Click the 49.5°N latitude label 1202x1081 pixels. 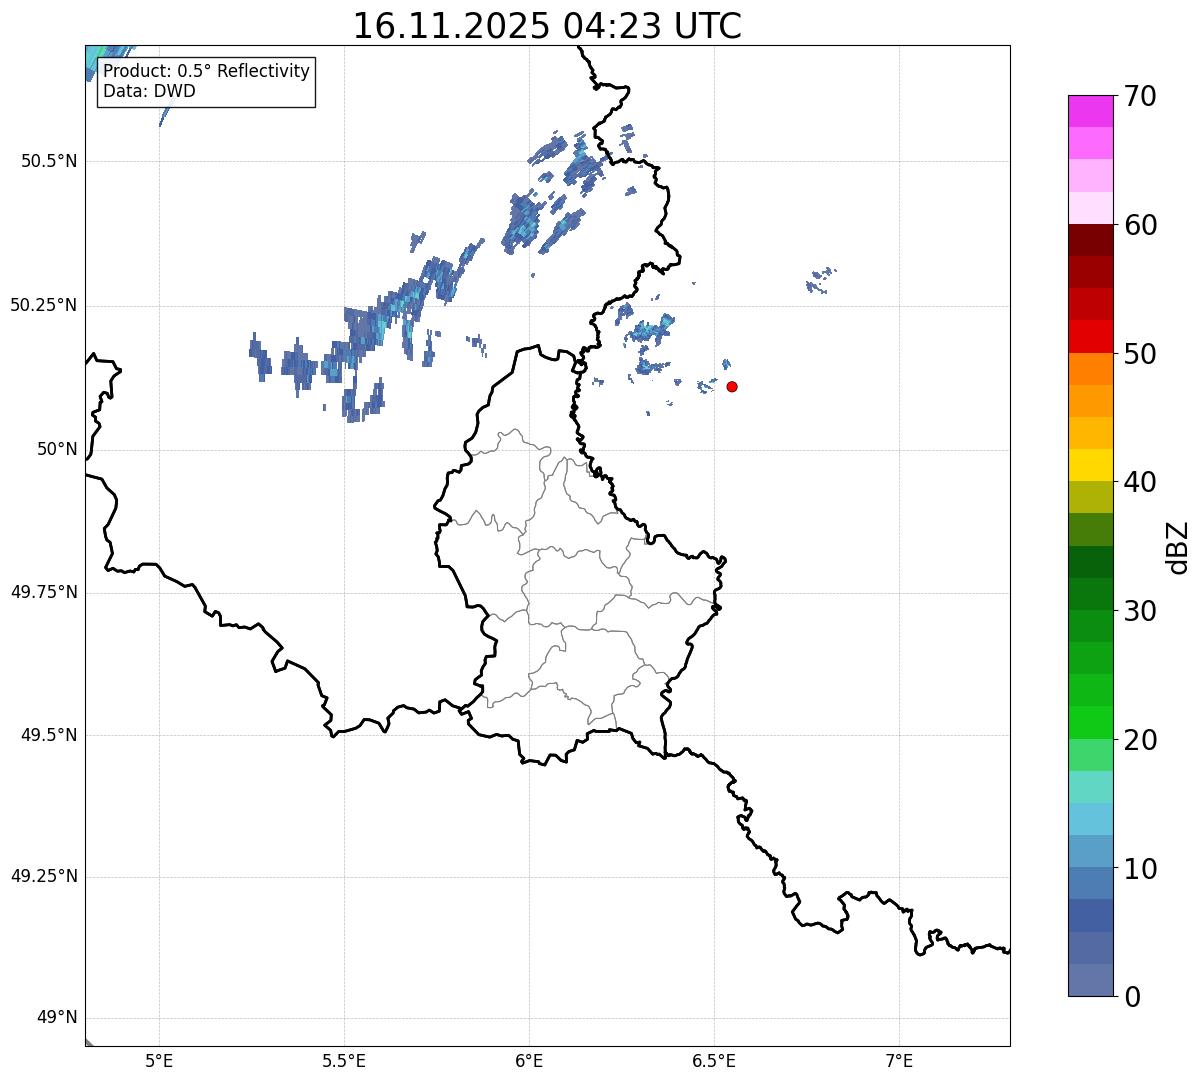[49, 735]
